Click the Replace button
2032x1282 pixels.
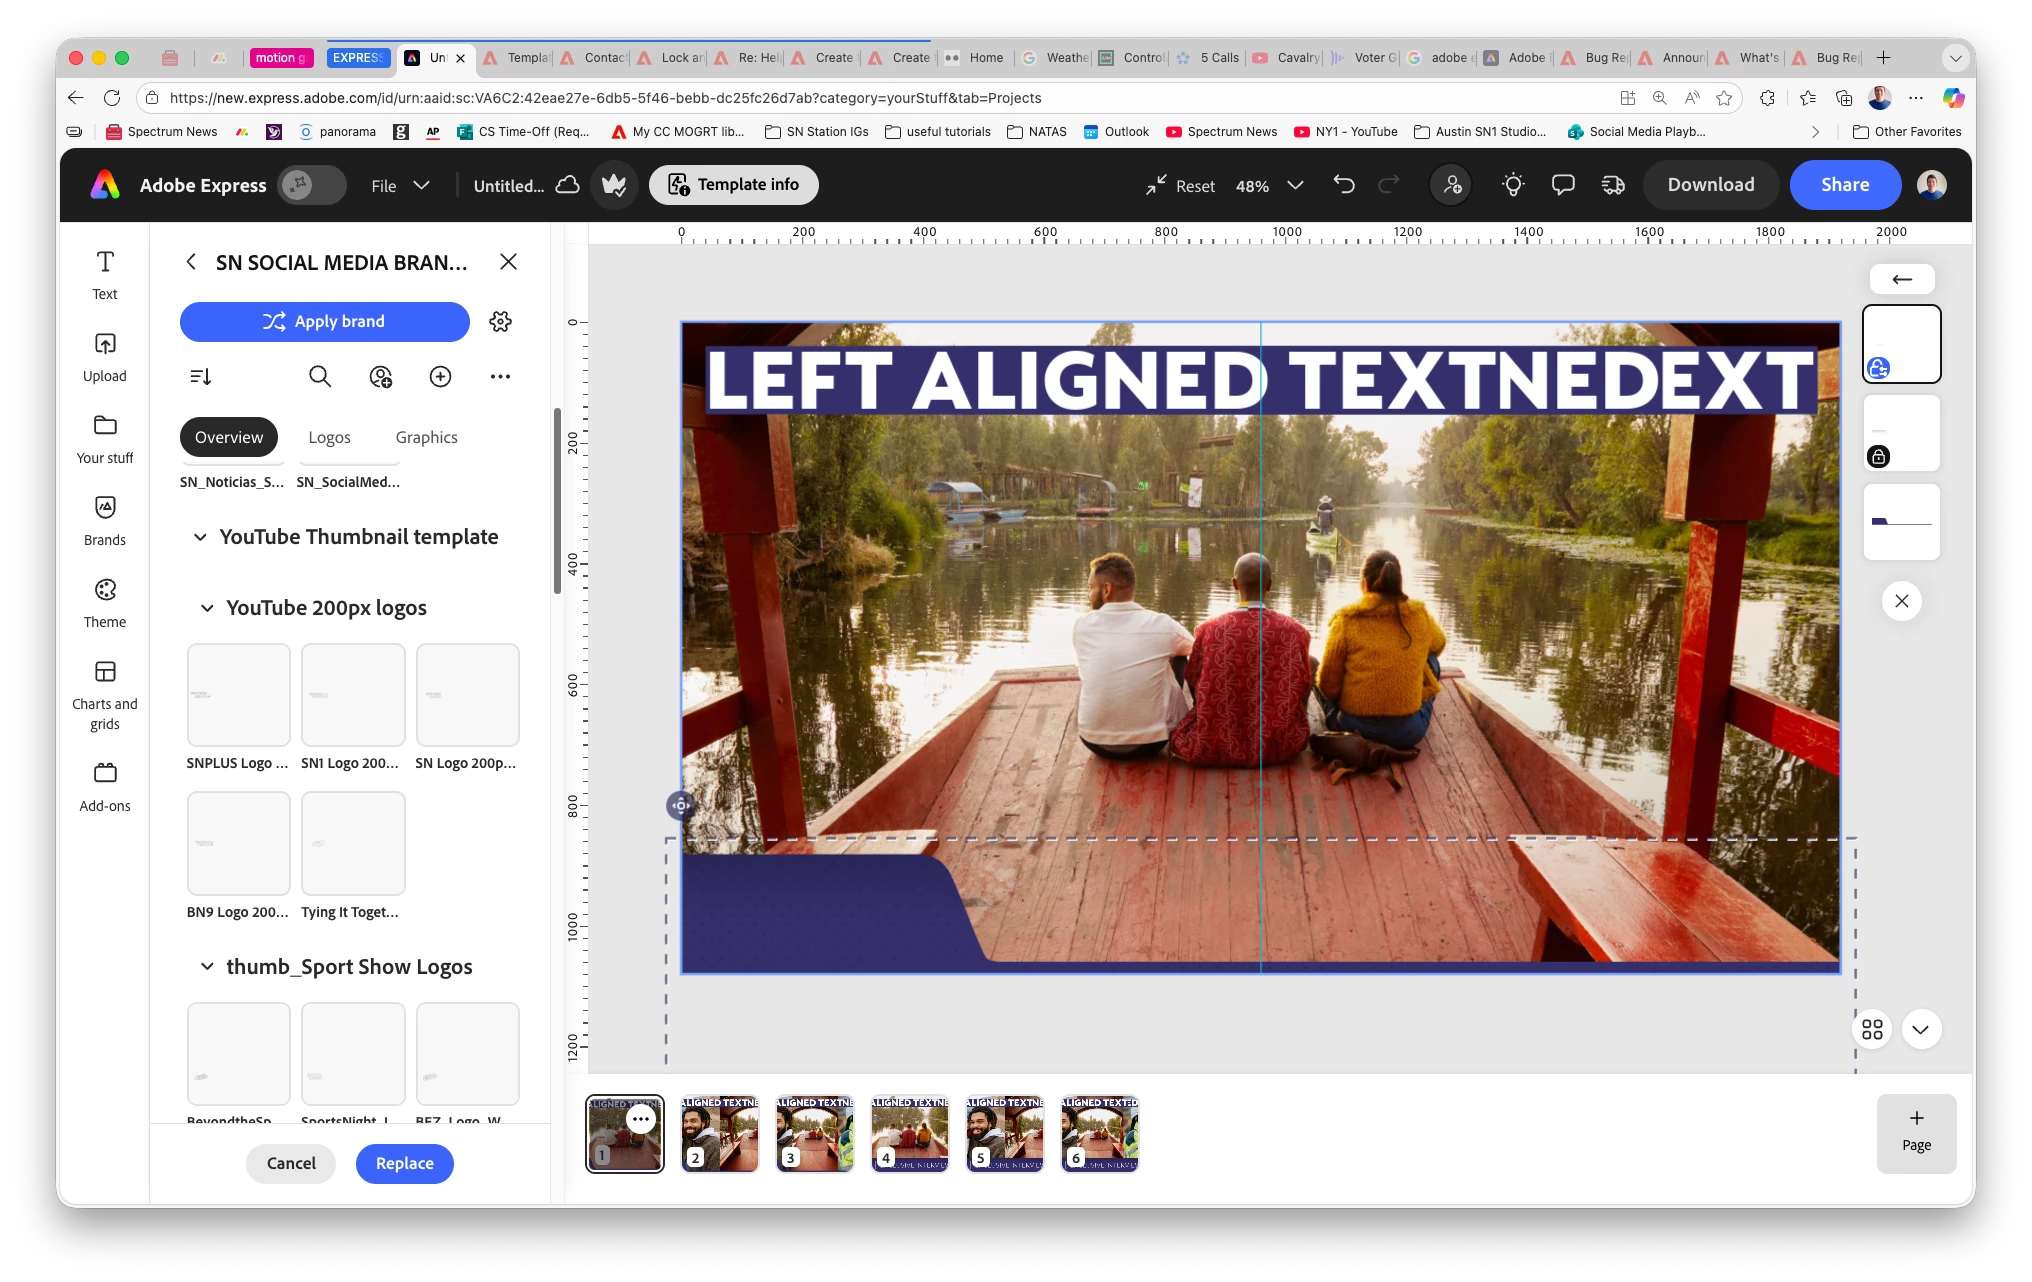tap(404, 1163)
